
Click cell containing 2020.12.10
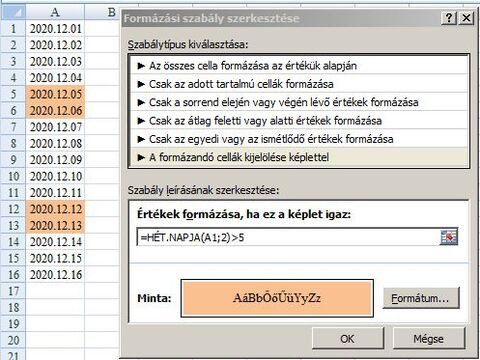coord(55,176)
